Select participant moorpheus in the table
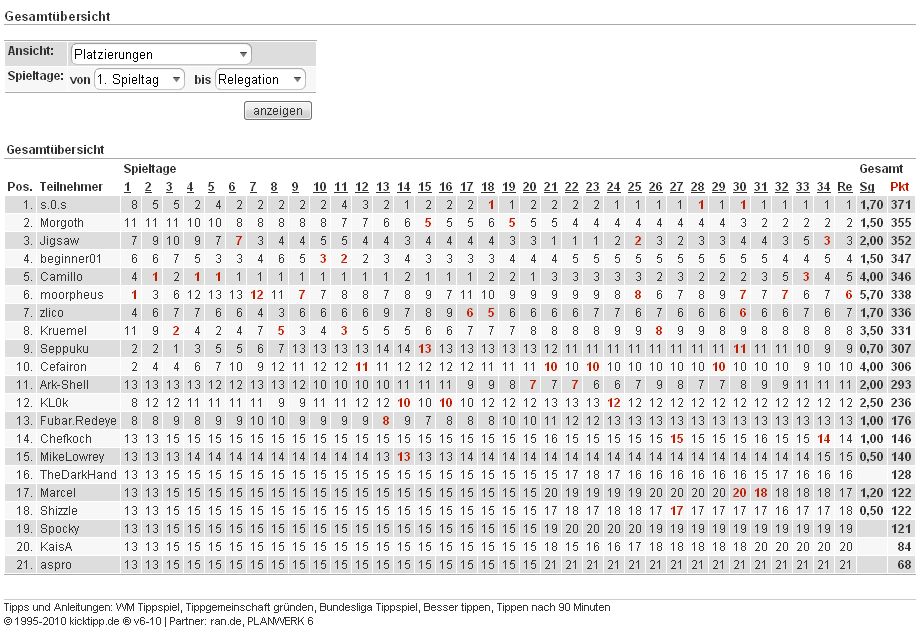924x633 pixels. coord(71,295)
